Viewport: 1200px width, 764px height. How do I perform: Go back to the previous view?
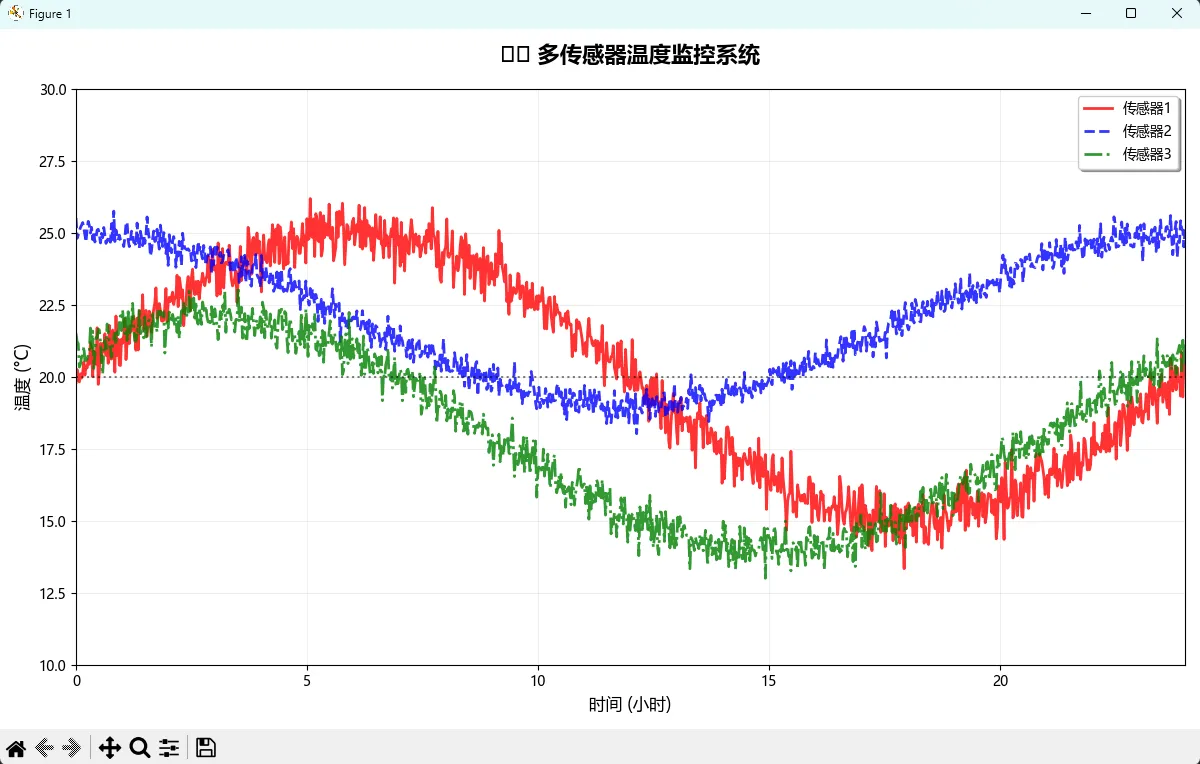point(44,748)
